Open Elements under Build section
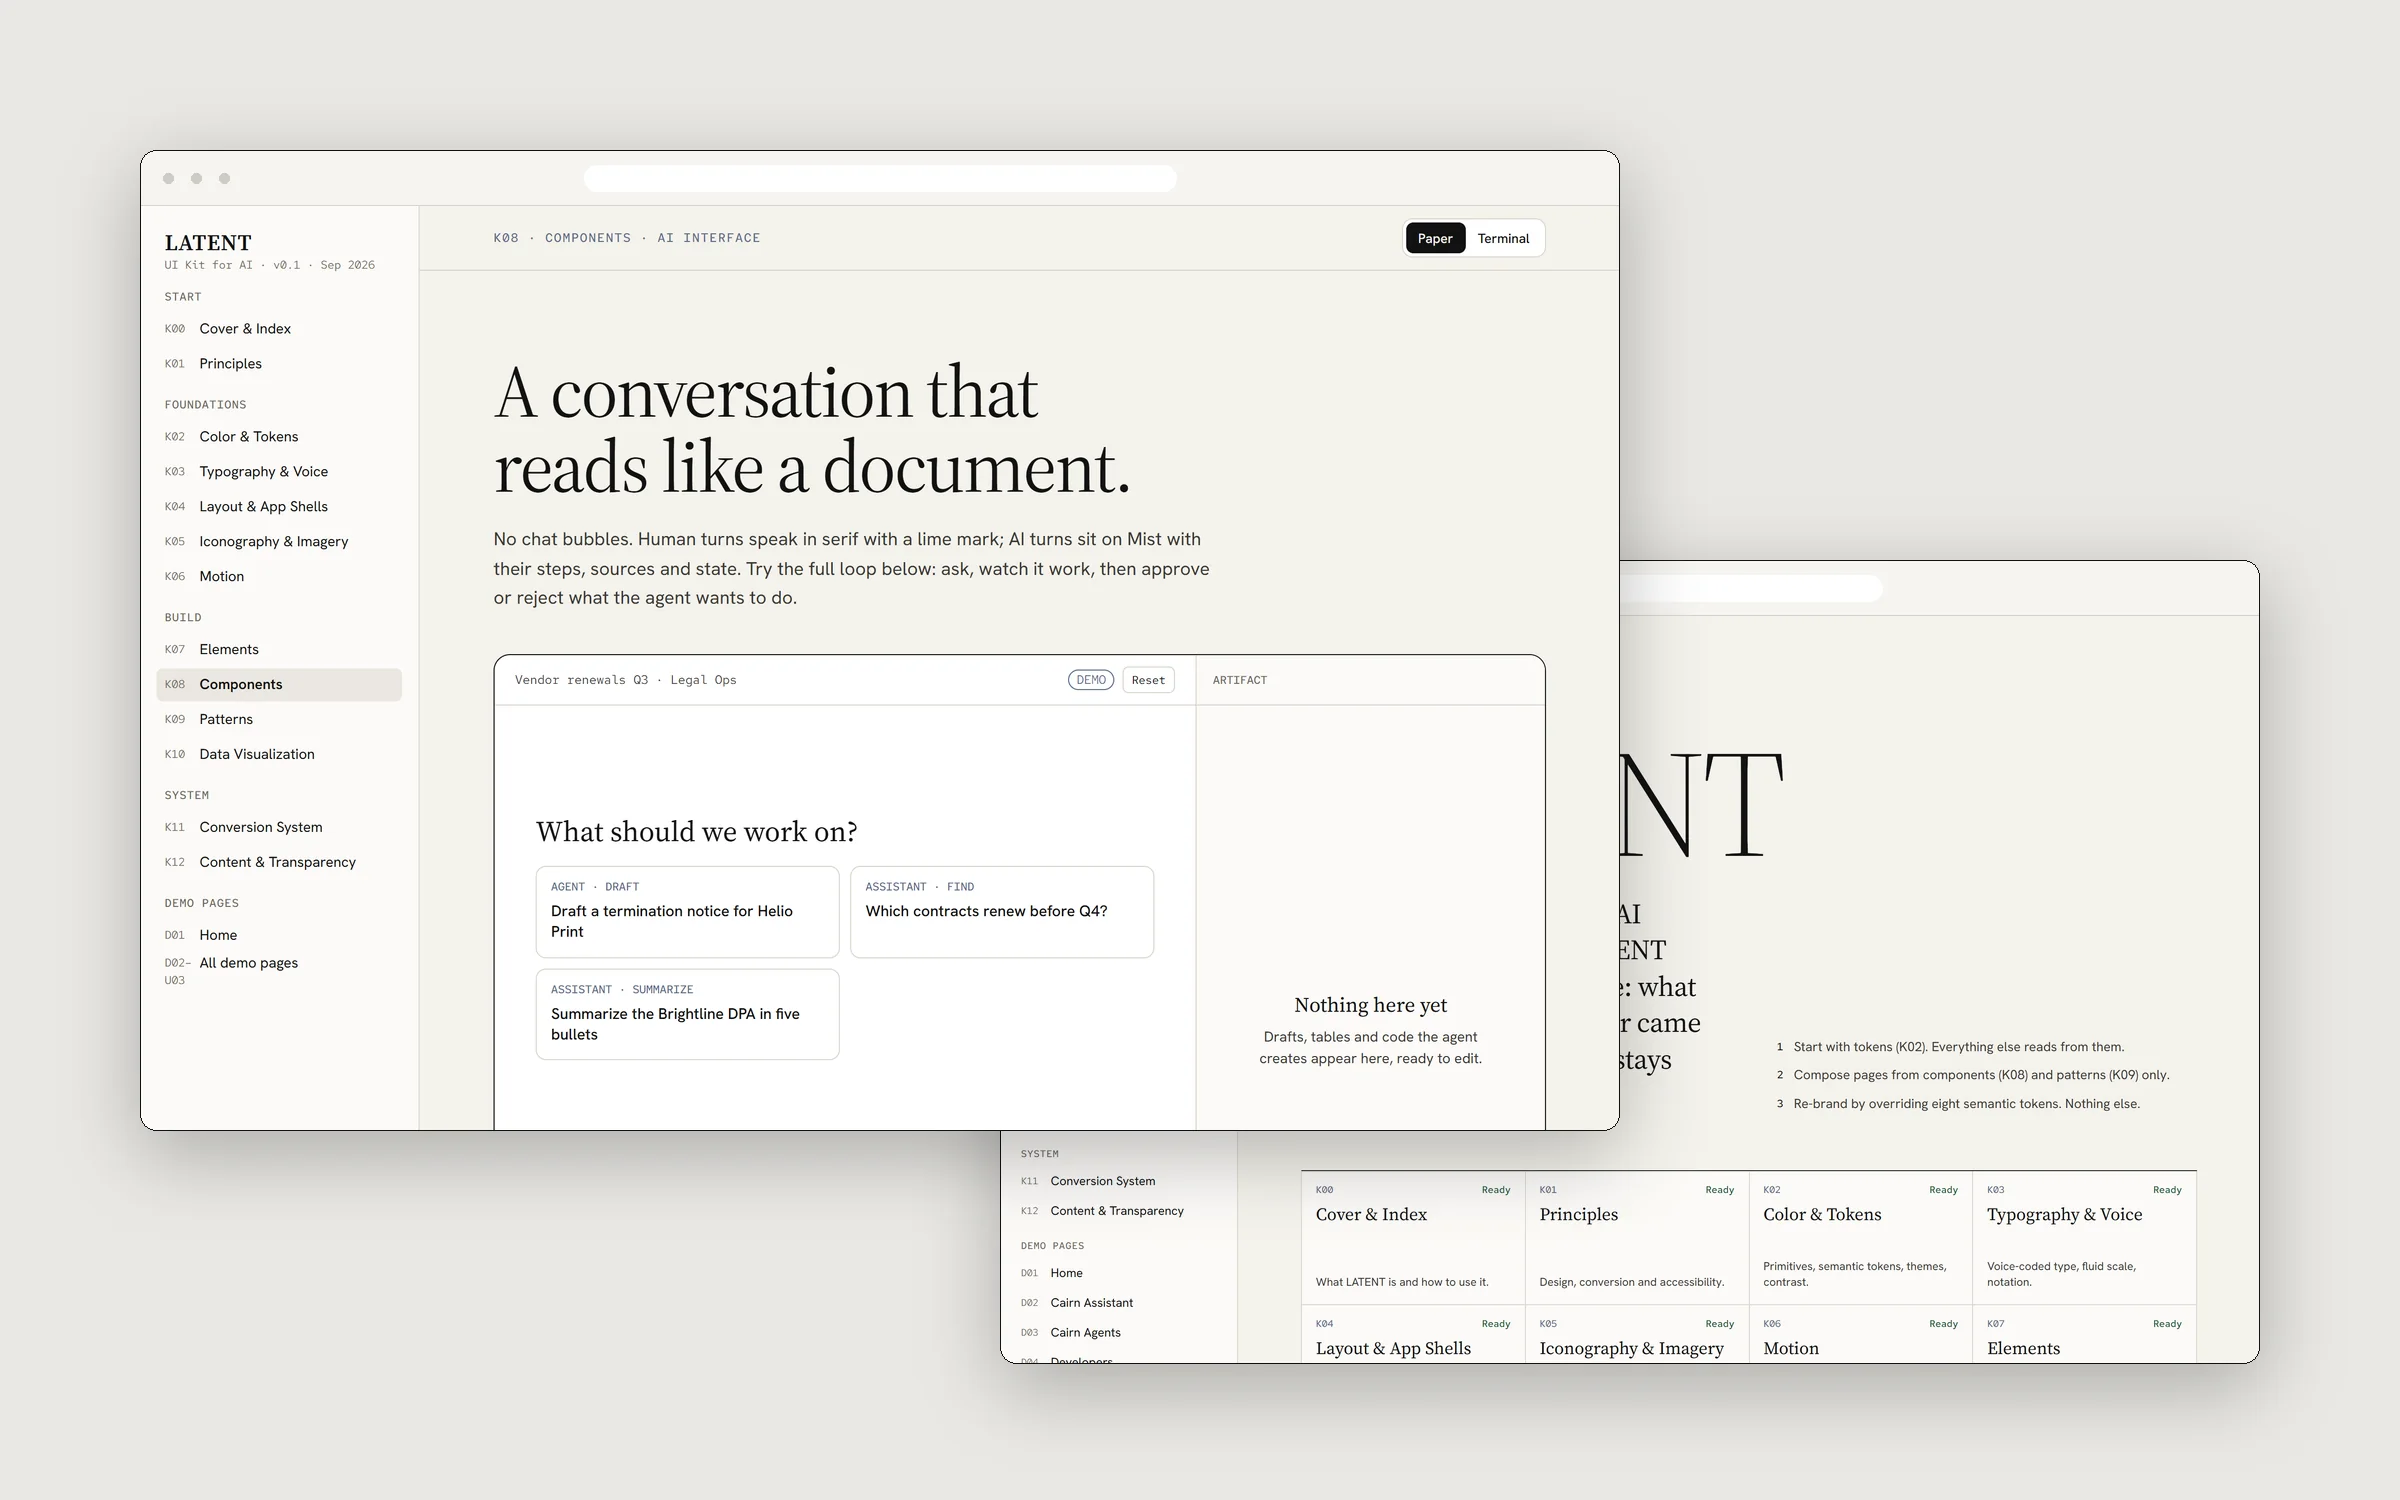Screen dimensions: 2400x1500 click(279, 649)
